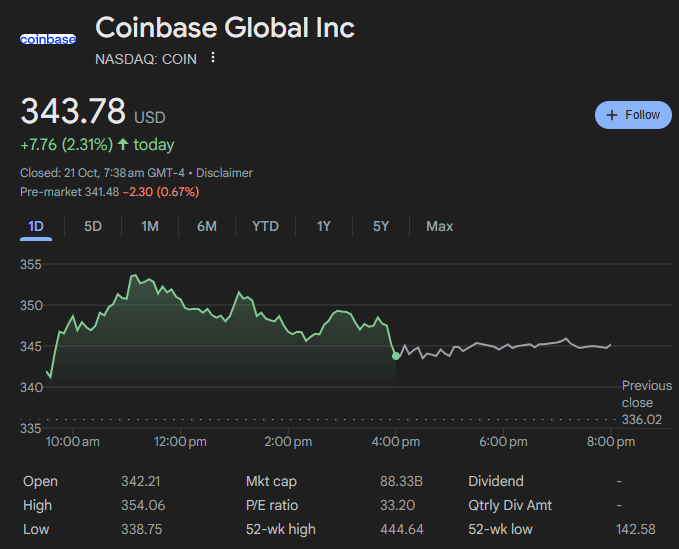Switch to the 5D chart tab
The image size is (679, 549).
(x=93, y=226)
